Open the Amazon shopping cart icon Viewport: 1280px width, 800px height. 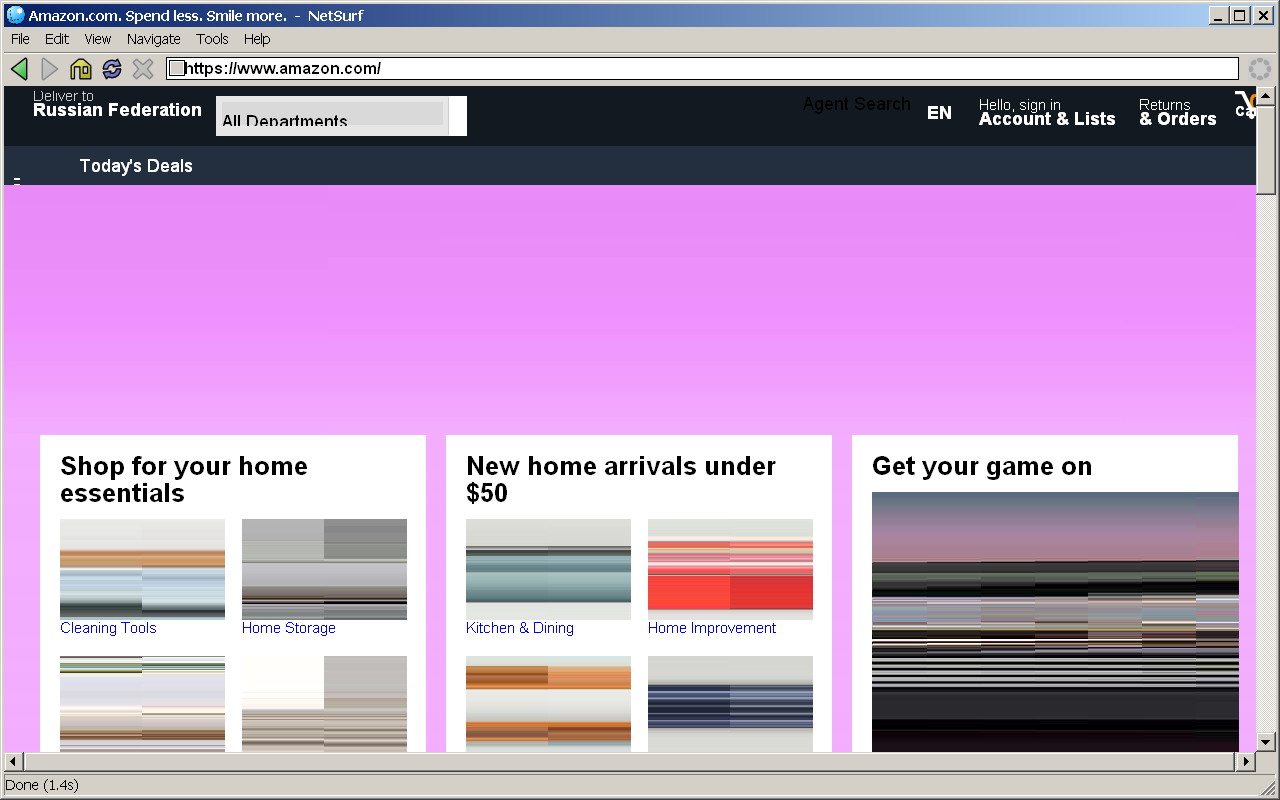coord(1244,104)
